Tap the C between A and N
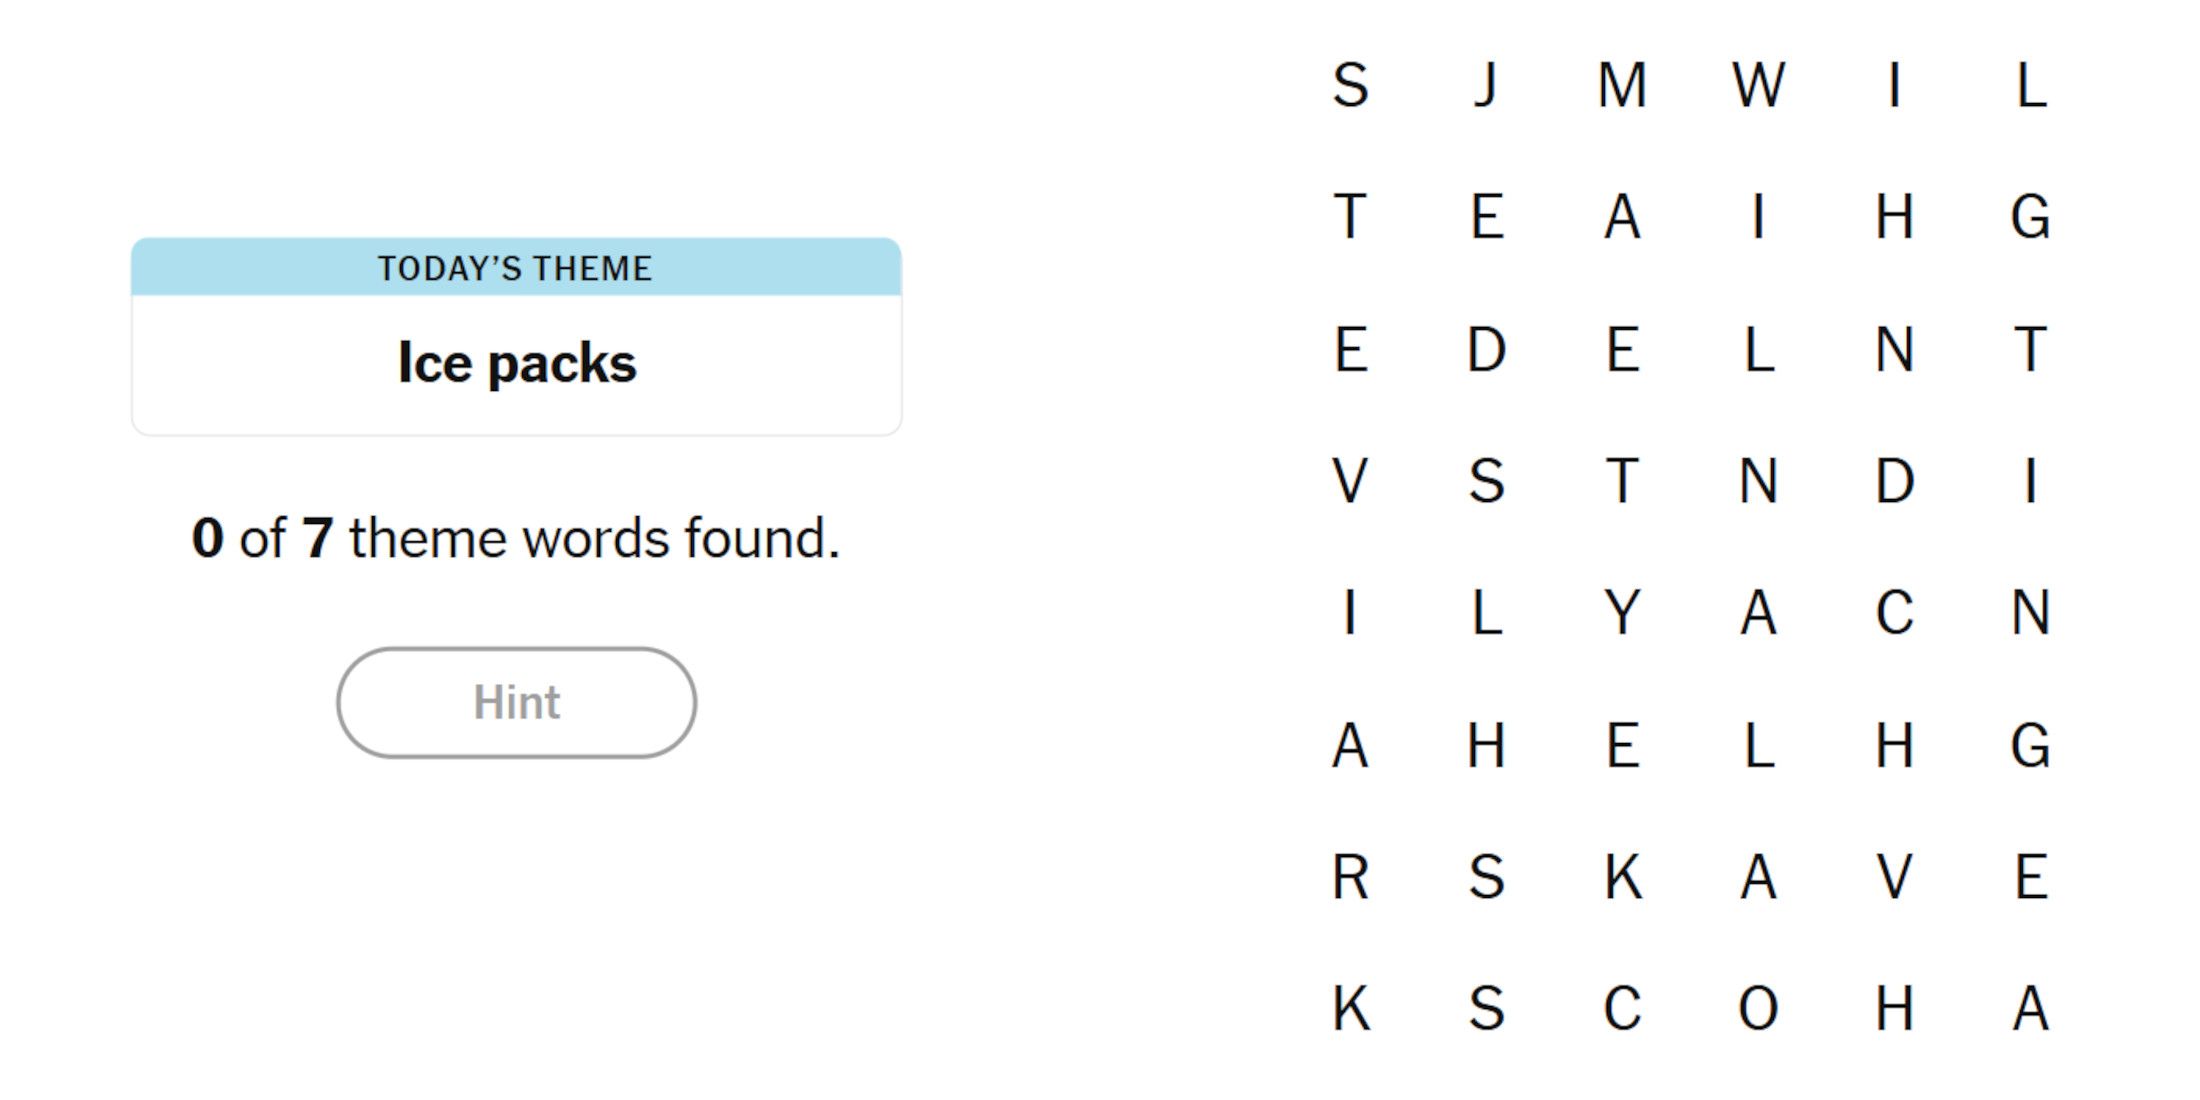 1894,612
